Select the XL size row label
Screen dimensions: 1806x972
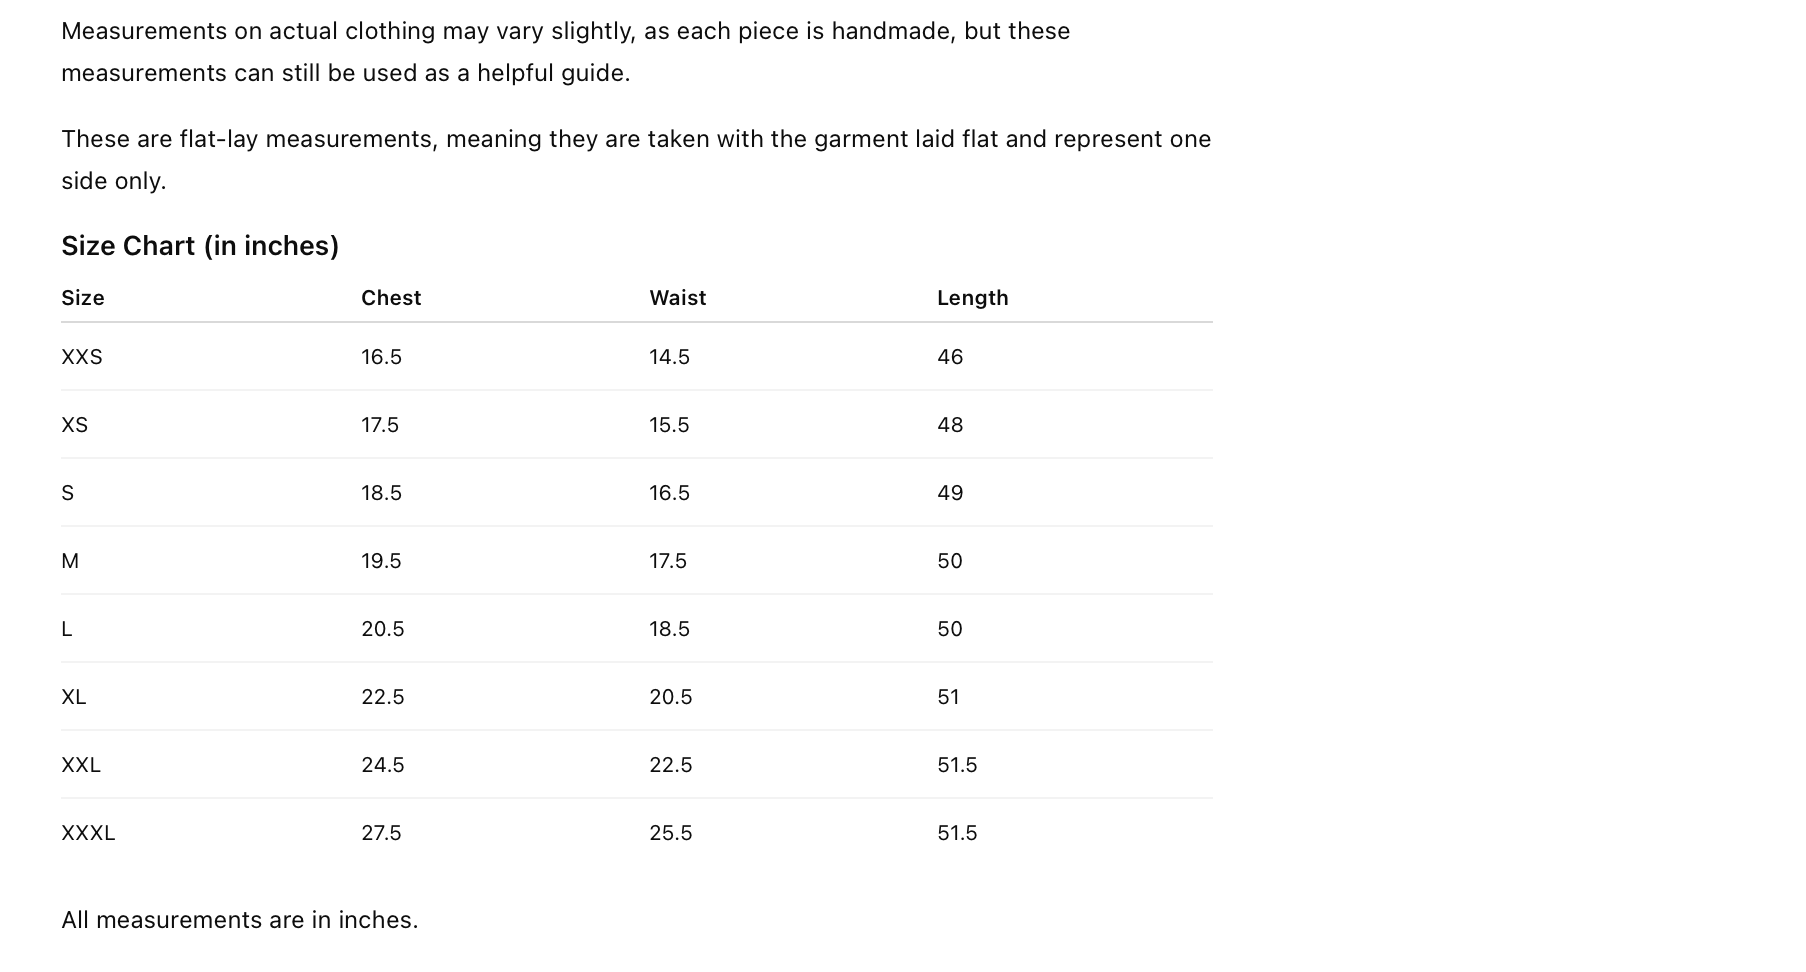[x=74, y=697]
